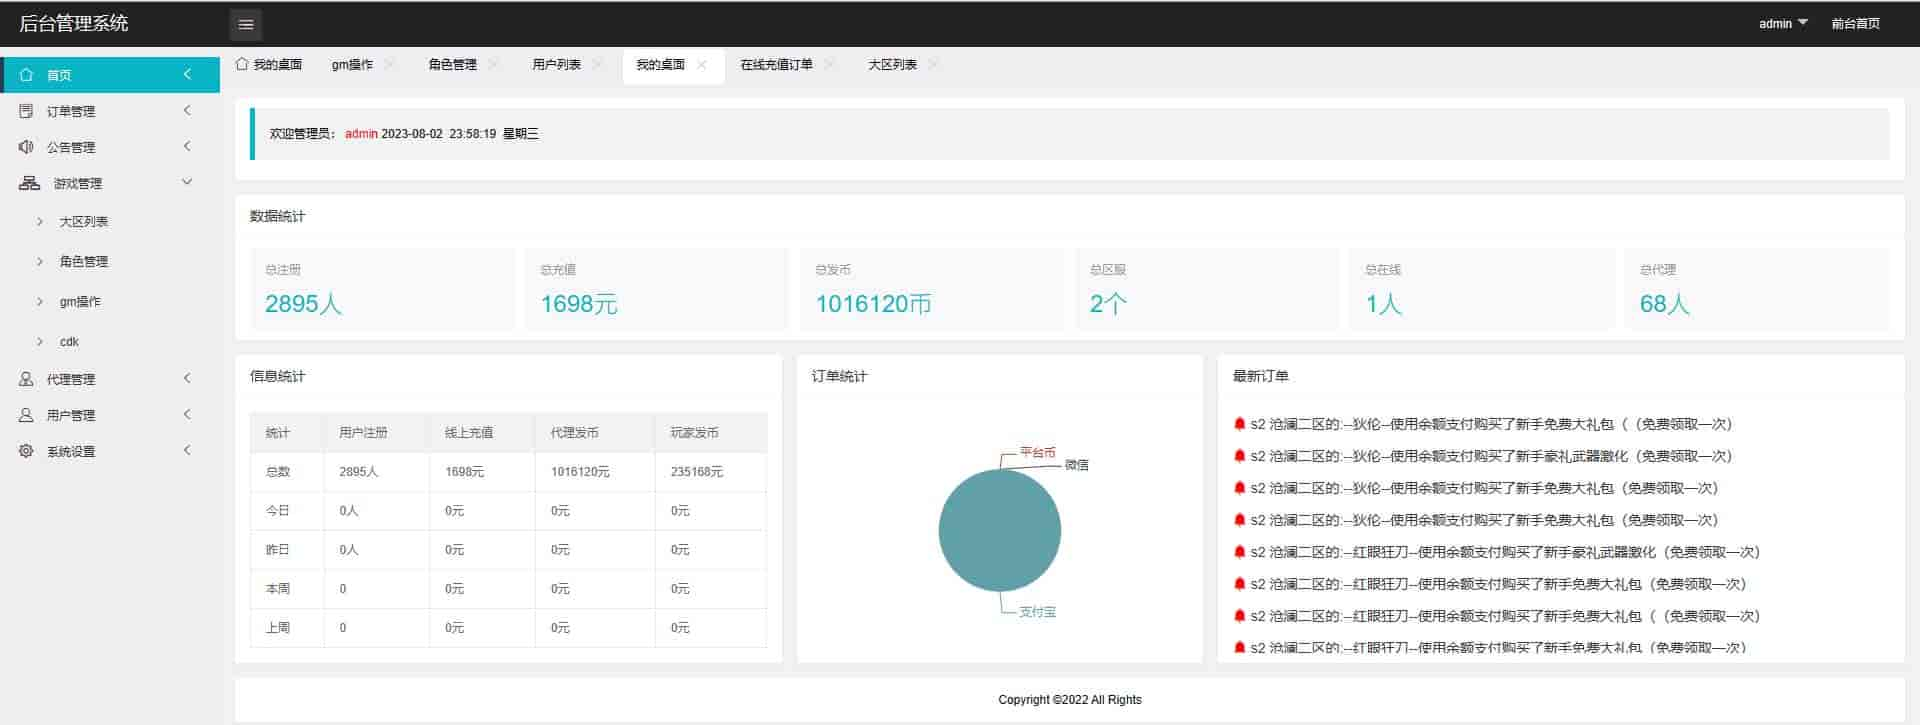Viewport: 1920px width, 725px height.
Task: Click the 公告管理 speaker icon
Action: (27, 147)
